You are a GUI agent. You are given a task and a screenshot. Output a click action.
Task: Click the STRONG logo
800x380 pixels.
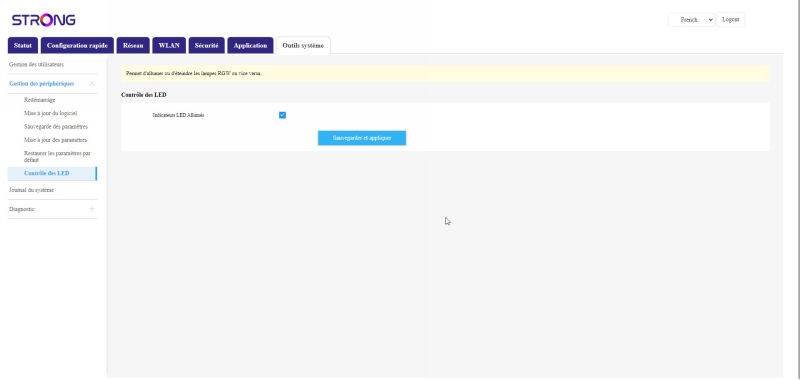(x=43, y=20)
